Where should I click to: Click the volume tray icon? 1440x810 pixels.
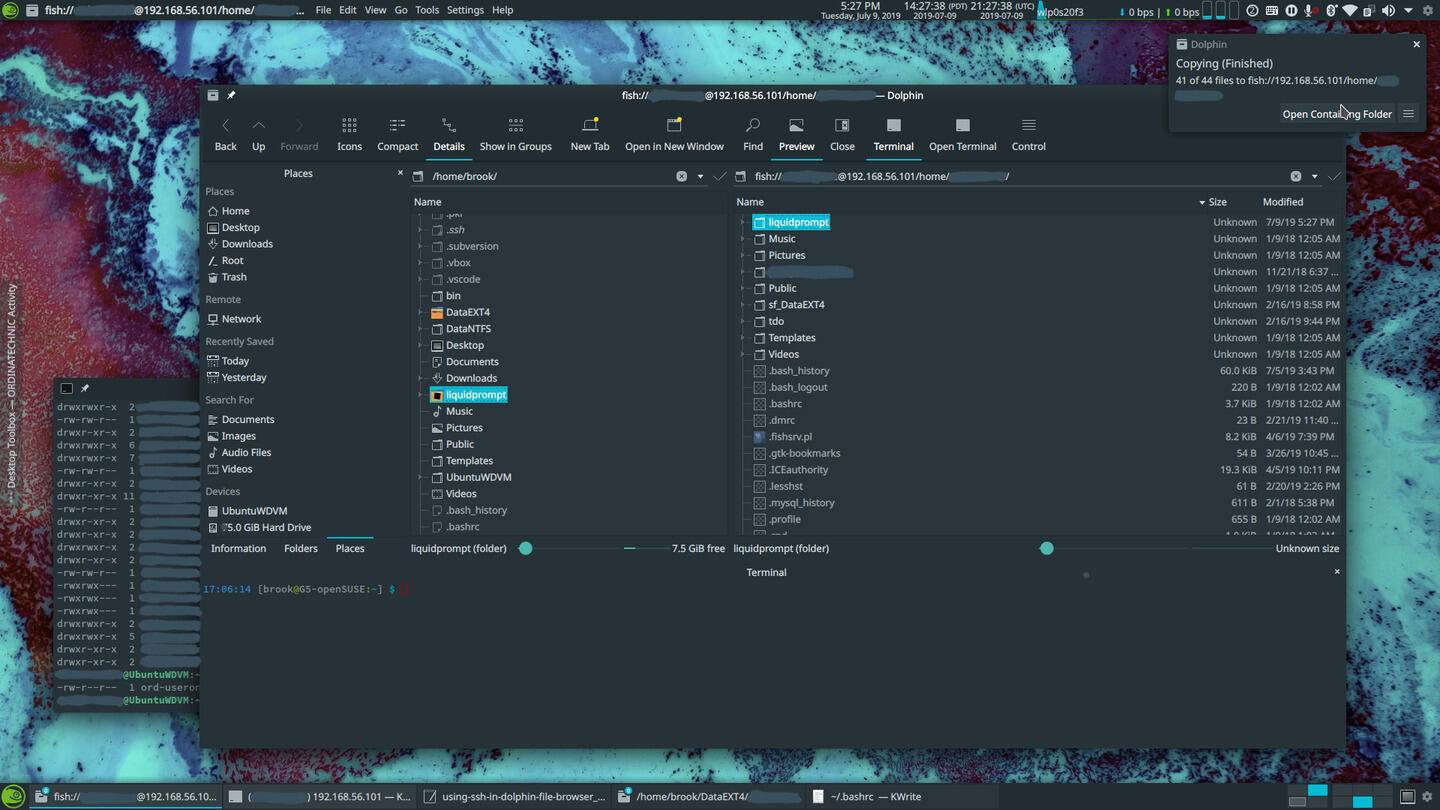click(x=1388, y=10)
